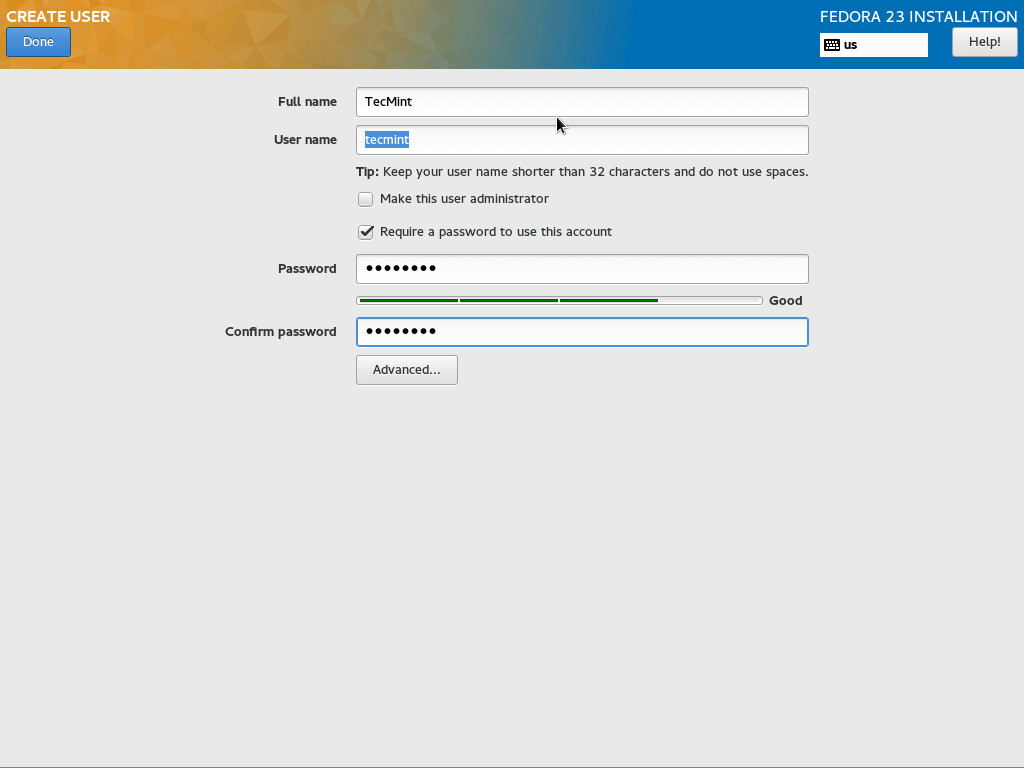Click the Password label
1024x768 pixels.
307,268
